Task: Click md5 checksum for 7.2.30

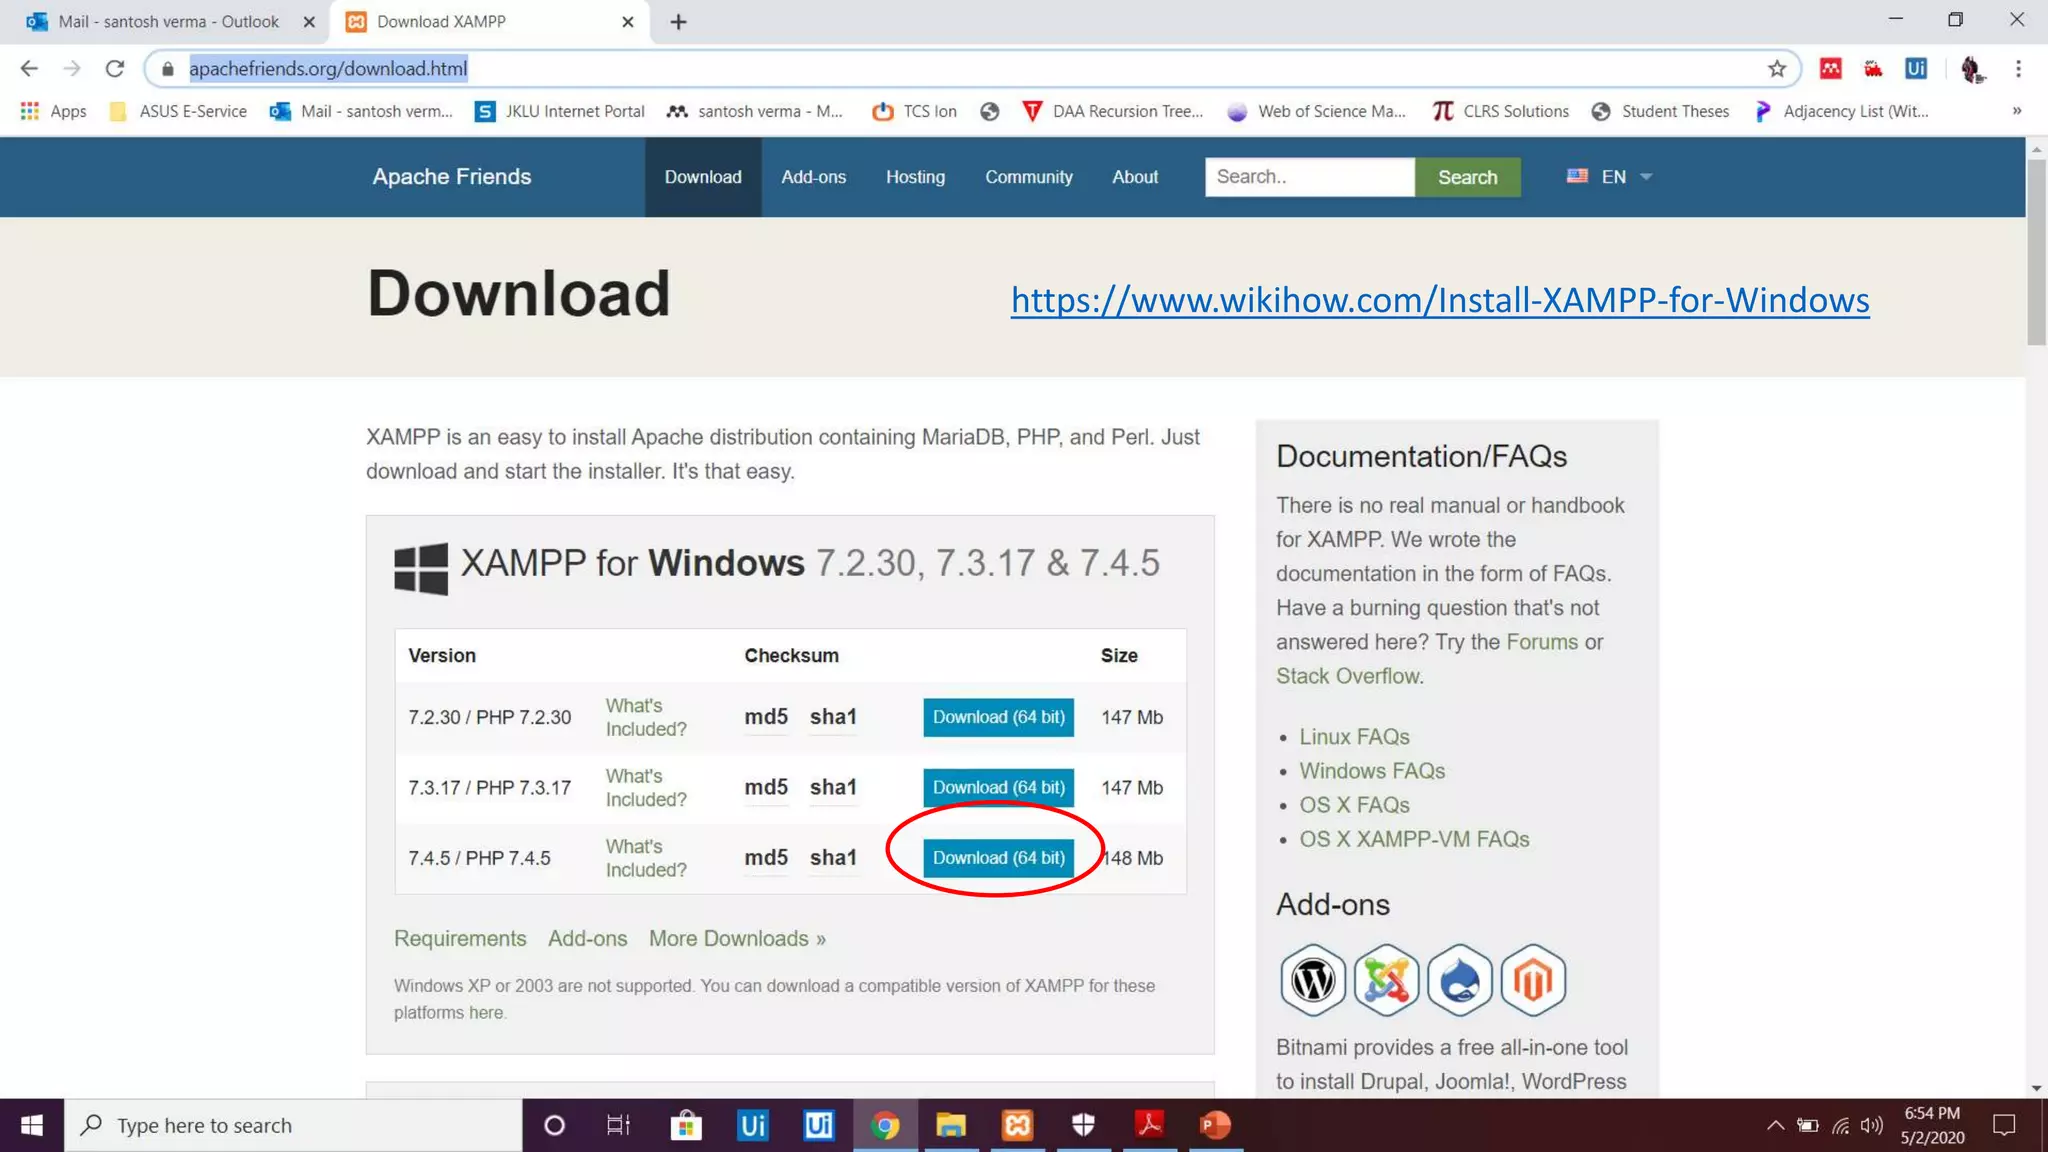Action: coord(766,717)
